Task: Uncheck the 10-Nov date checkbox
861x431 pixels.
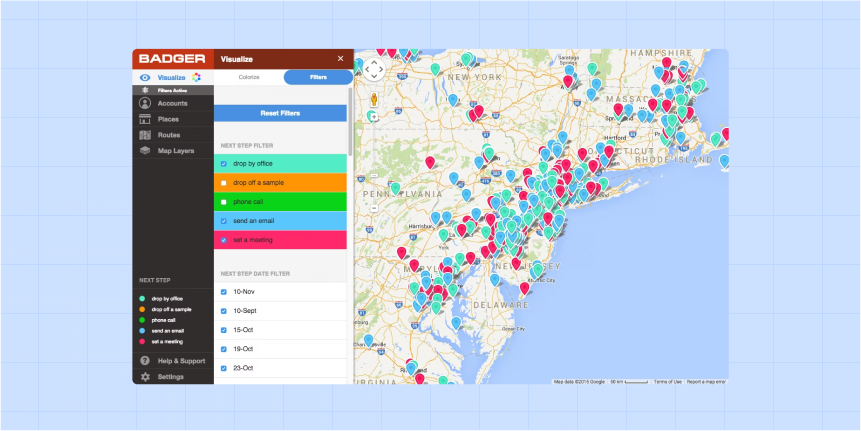Action: (223, 292)
